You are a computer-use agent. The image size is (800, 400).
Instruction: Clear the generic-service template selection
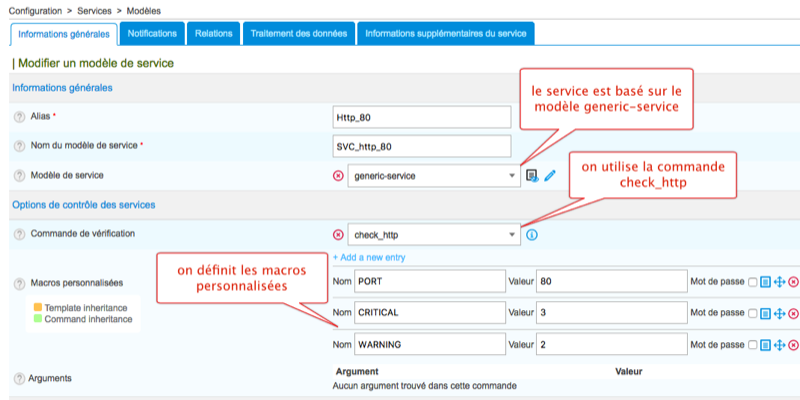338,176
